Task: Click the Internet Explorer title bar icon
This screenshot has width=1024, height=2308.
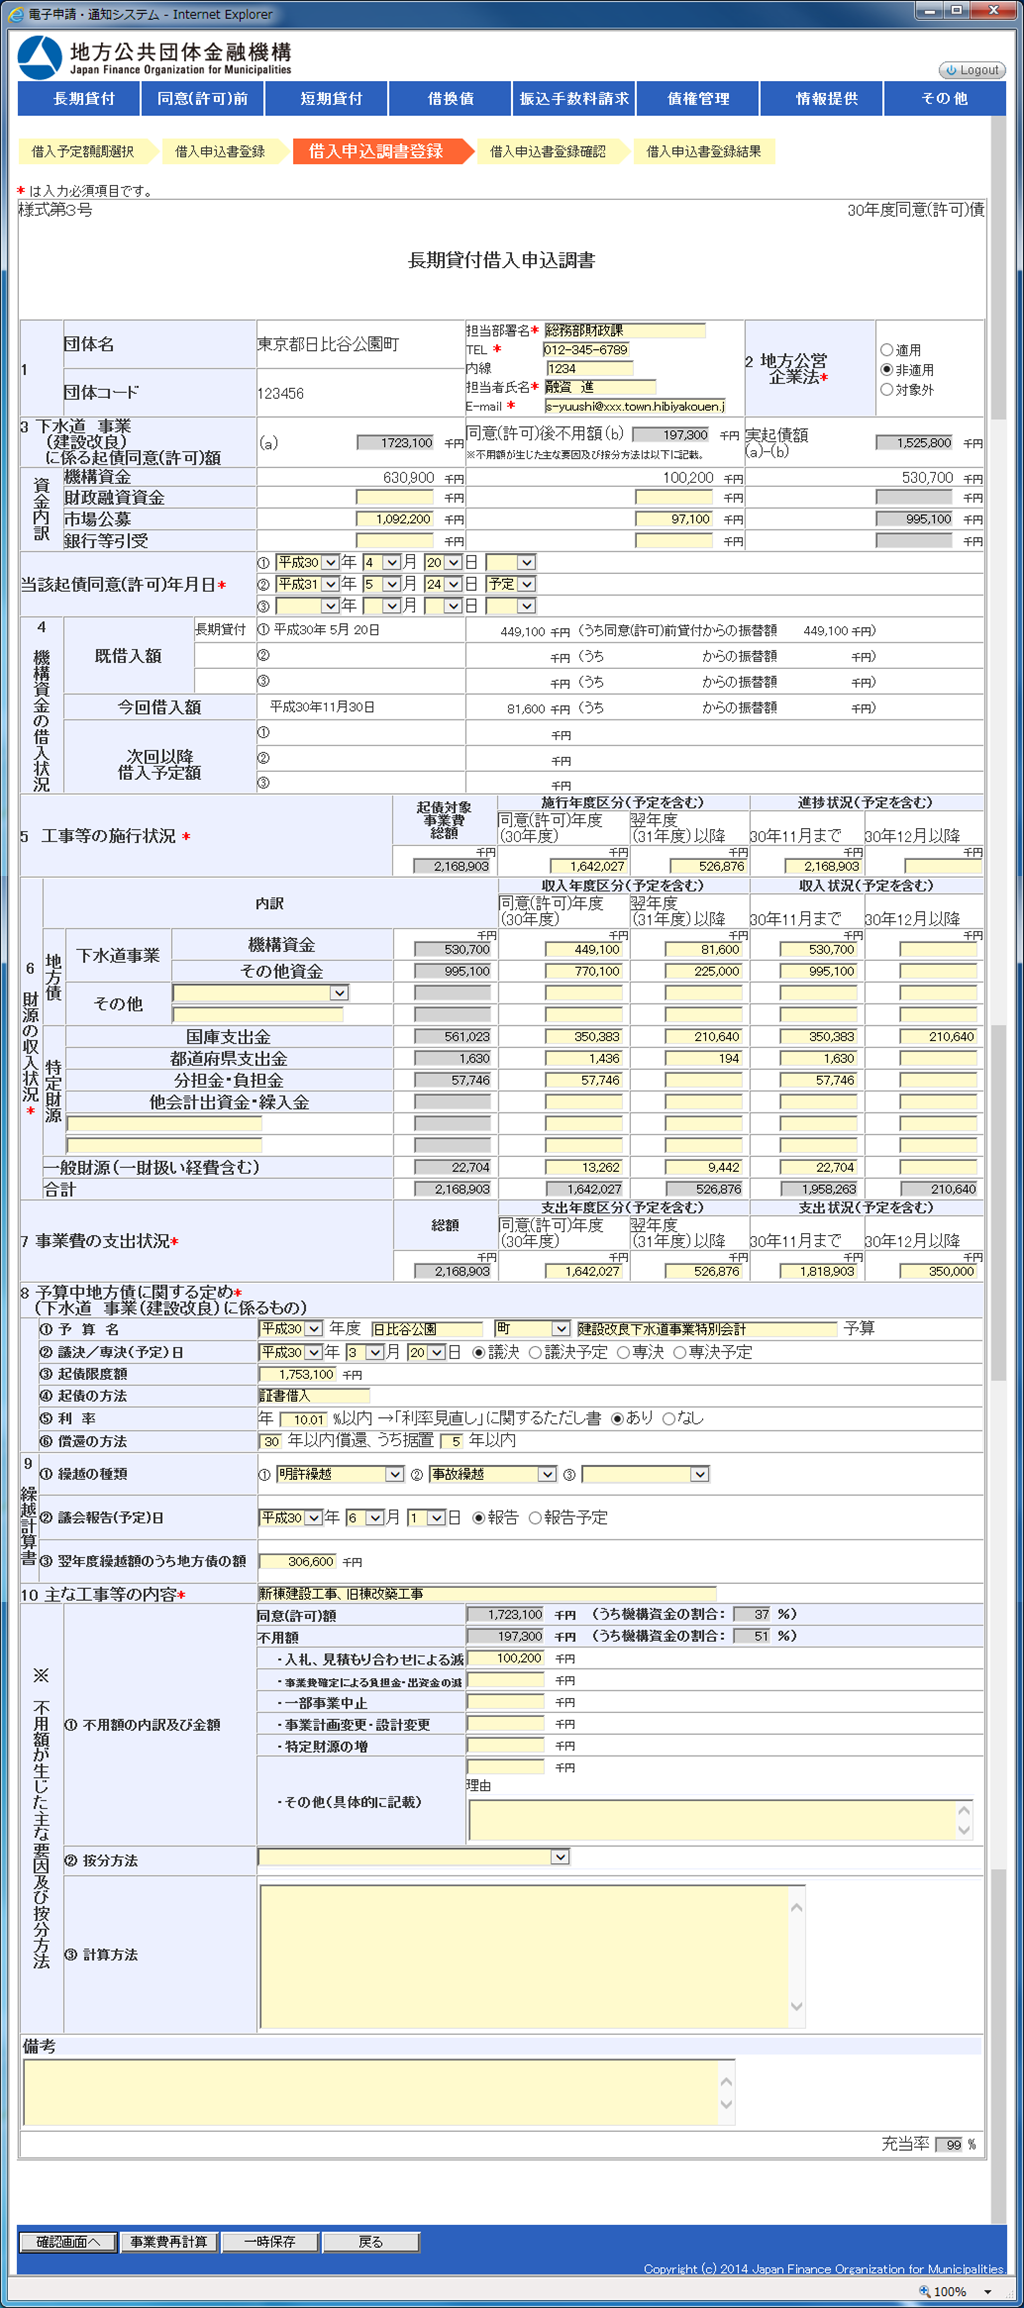Action: (15, 14)
